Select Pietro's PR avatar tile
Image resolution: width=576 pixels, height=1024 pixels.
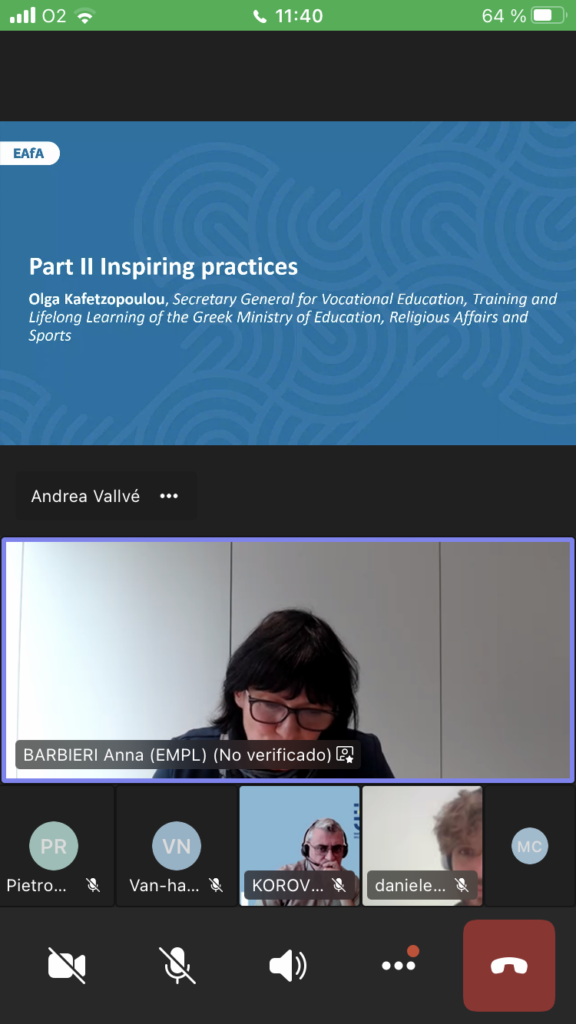[x=57, y=846]
